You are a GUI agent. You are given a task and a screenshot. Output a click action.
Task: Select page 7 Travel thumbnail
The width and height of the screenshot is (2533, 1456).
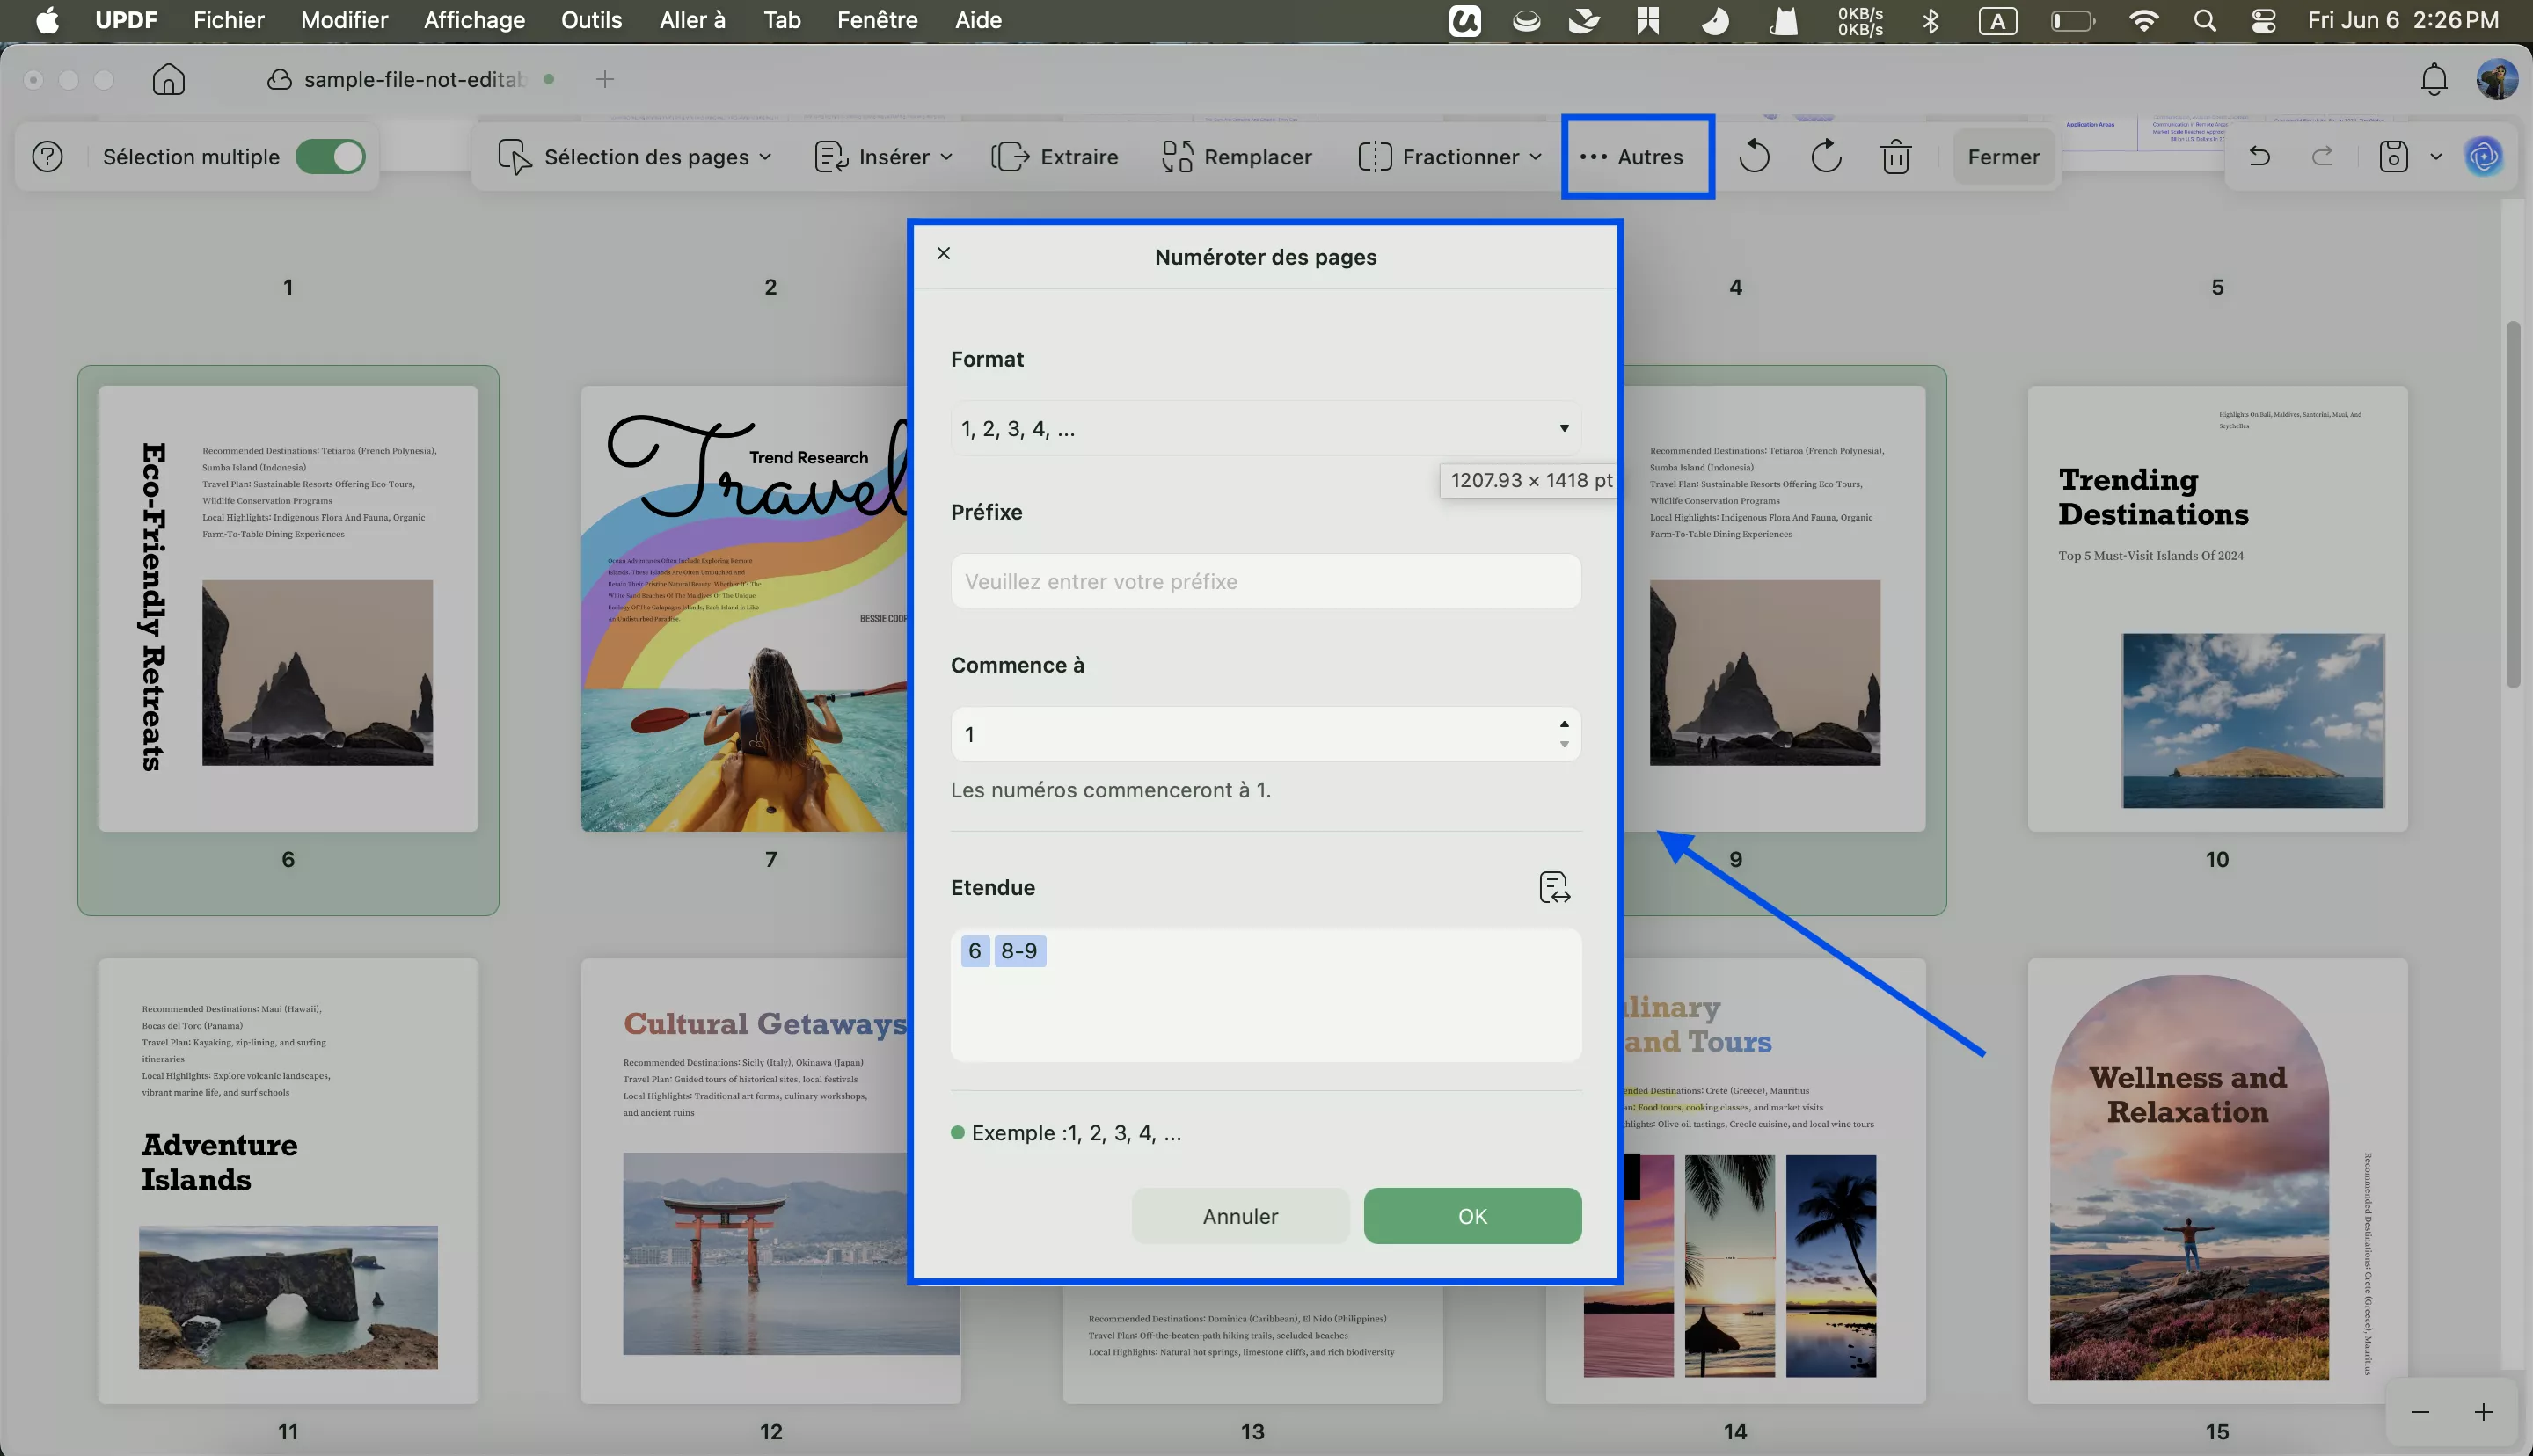pyautogui.click(x=745, y=609)
